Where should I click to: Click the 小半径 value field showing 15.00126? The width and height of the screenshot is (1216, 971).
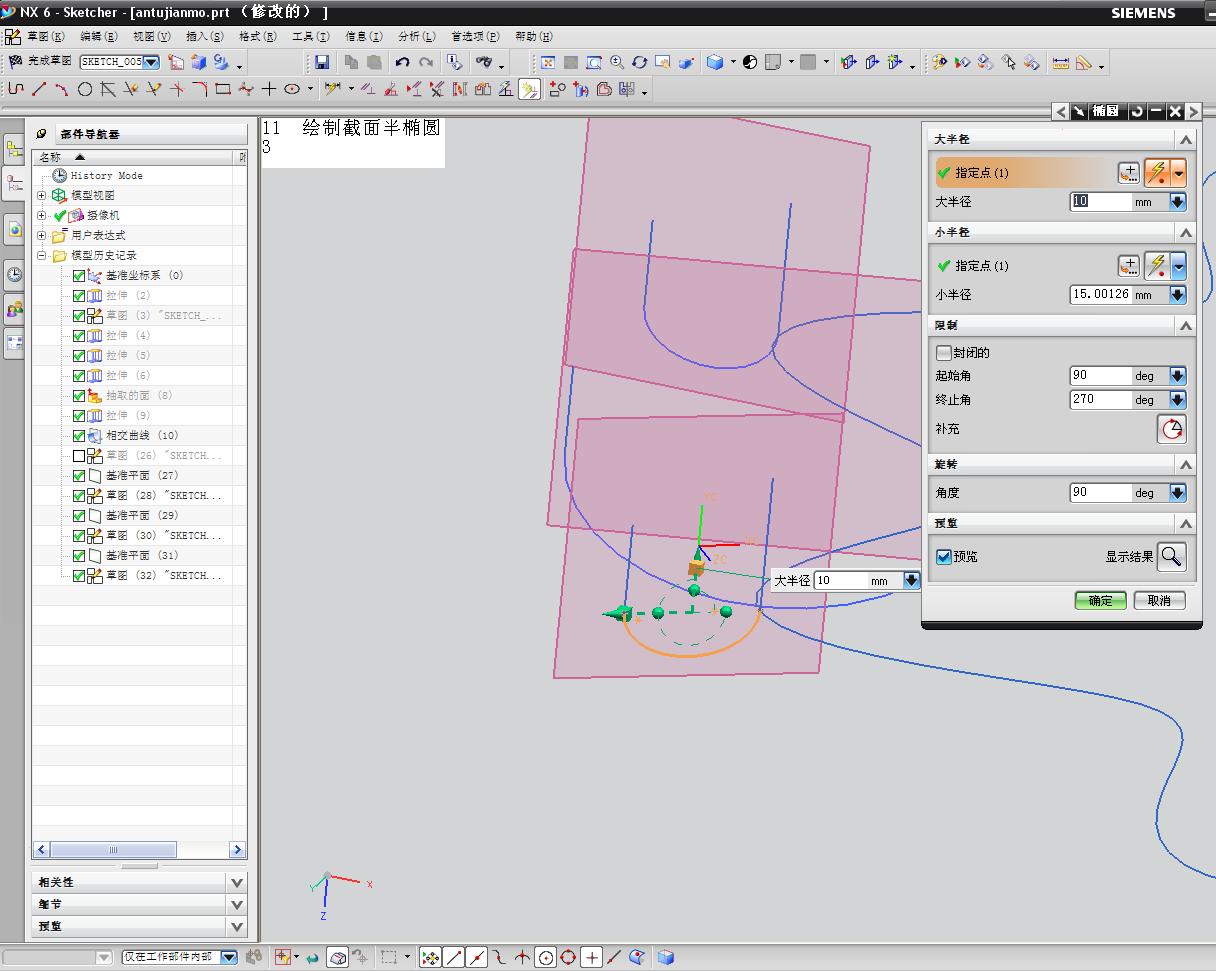(x=1101, y=295)
